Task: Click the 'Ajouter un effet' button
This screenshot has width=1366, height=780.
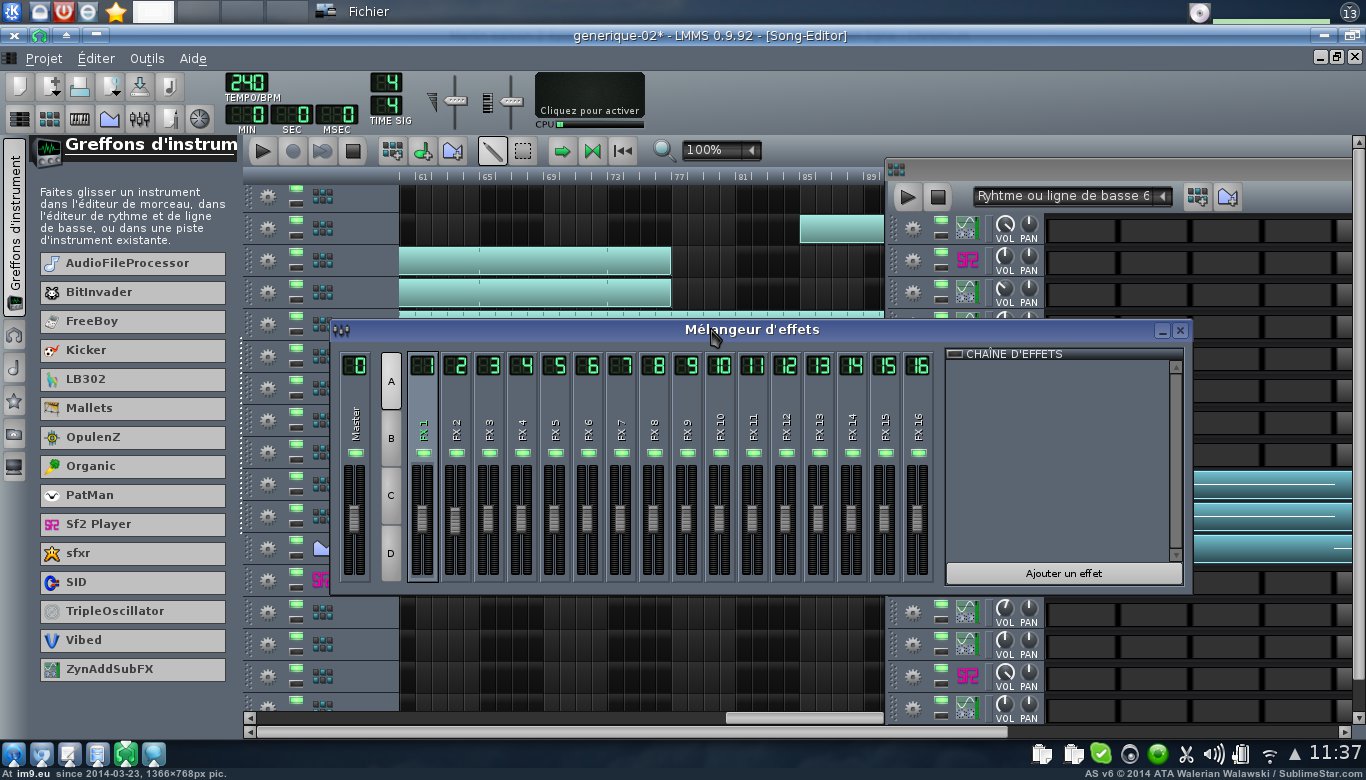Action: 1064,574
